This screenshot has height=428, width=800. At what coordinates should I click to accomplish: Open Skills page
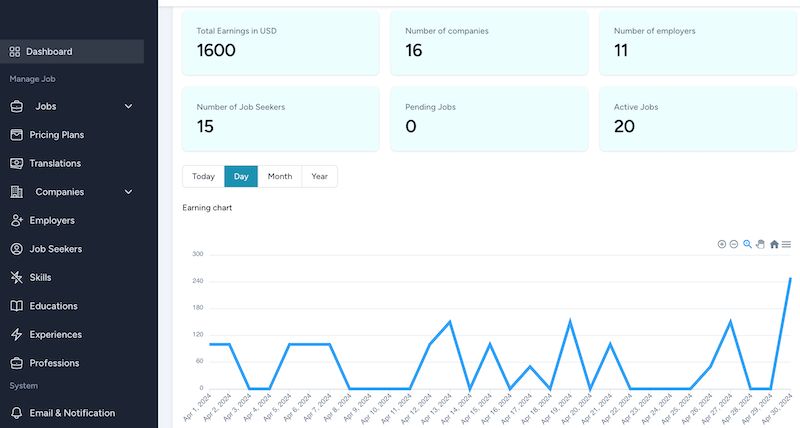[40, 278]
